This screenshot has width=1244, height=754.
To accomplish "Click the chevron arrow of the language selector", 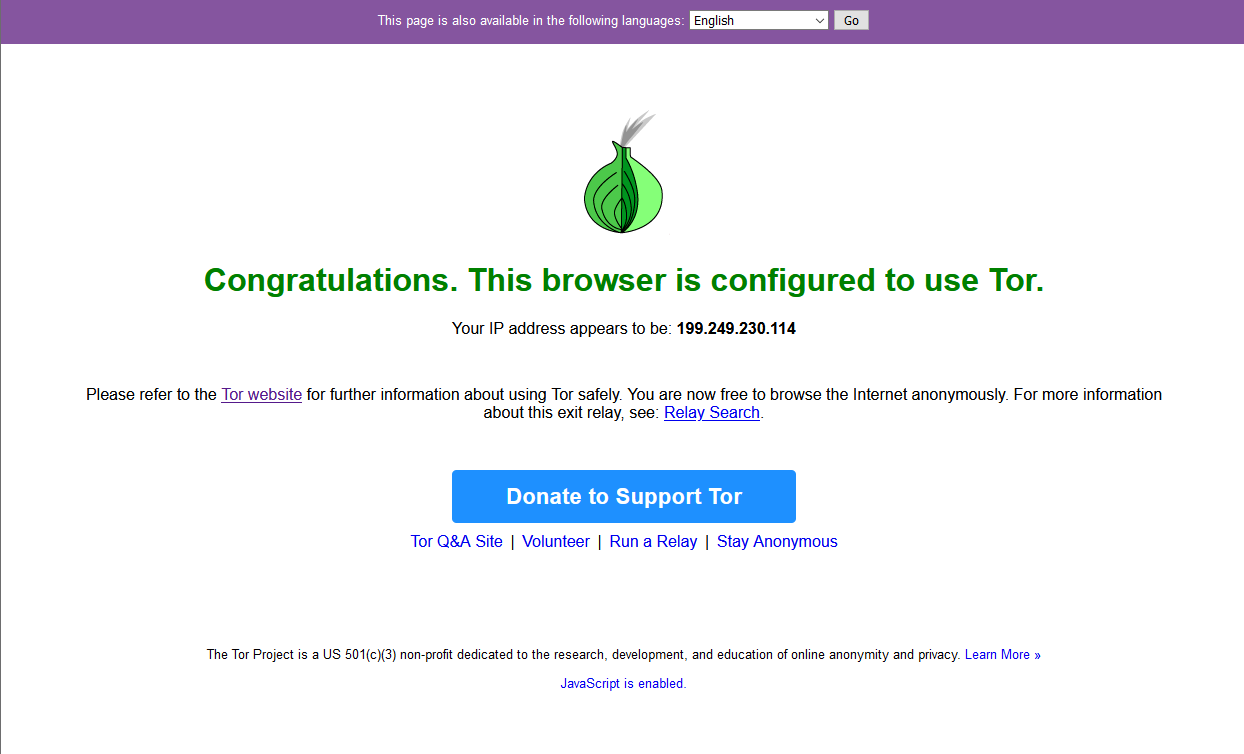I will pyautogui.click(x=820, y=20).
